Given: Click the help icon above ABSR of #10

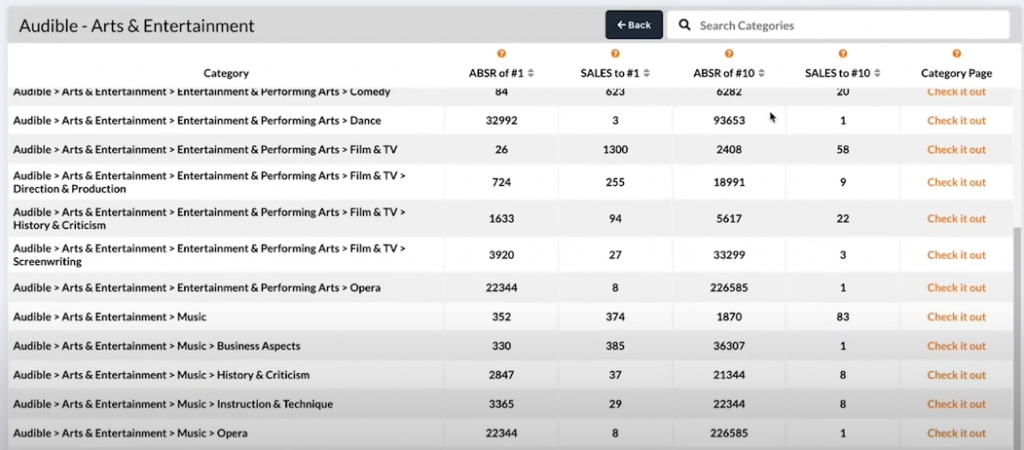Looking at the screenshot, I should 729,54.
